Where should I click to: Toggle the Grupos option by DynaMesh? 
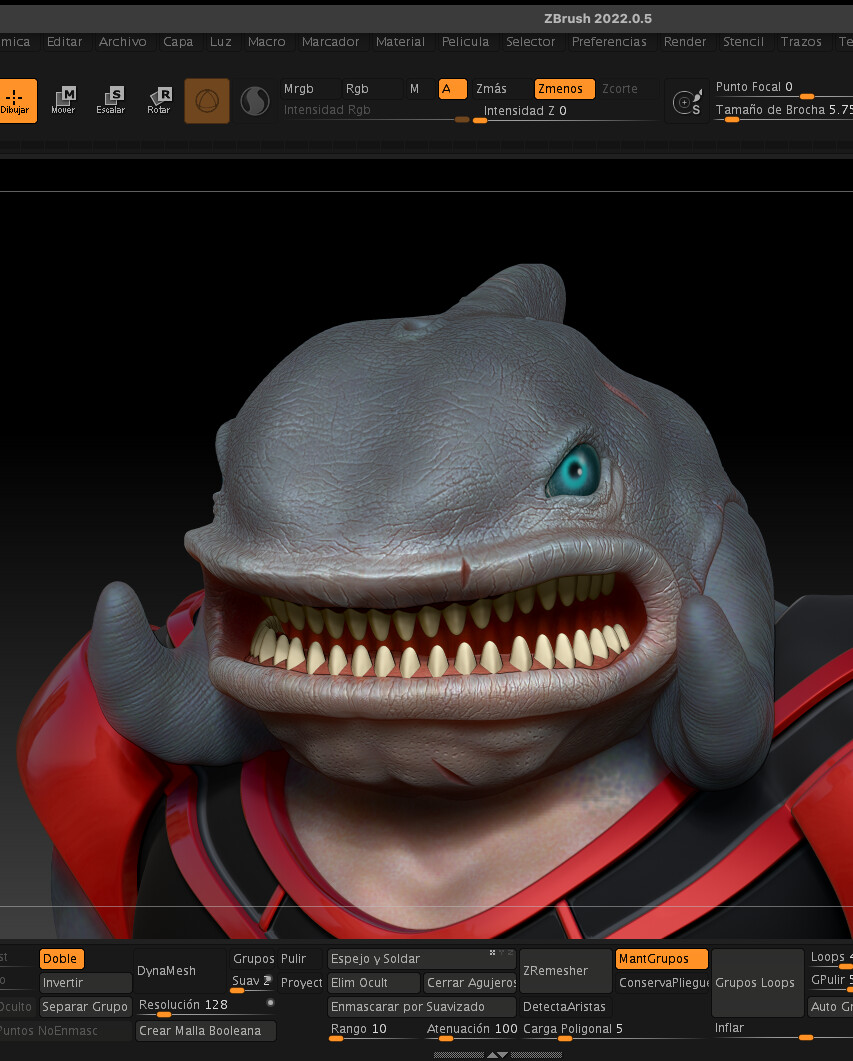click(x=253, y=958)
